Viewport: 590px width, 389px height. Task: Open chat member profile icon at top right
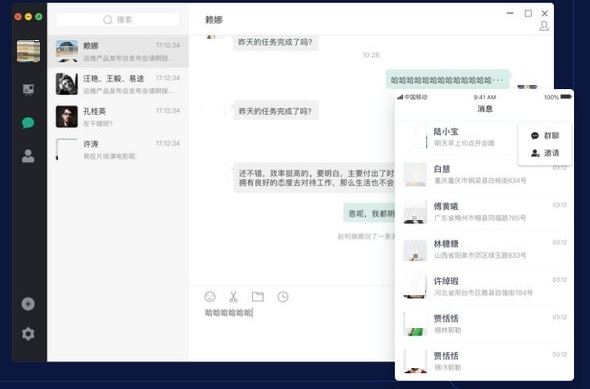point(544,26)
